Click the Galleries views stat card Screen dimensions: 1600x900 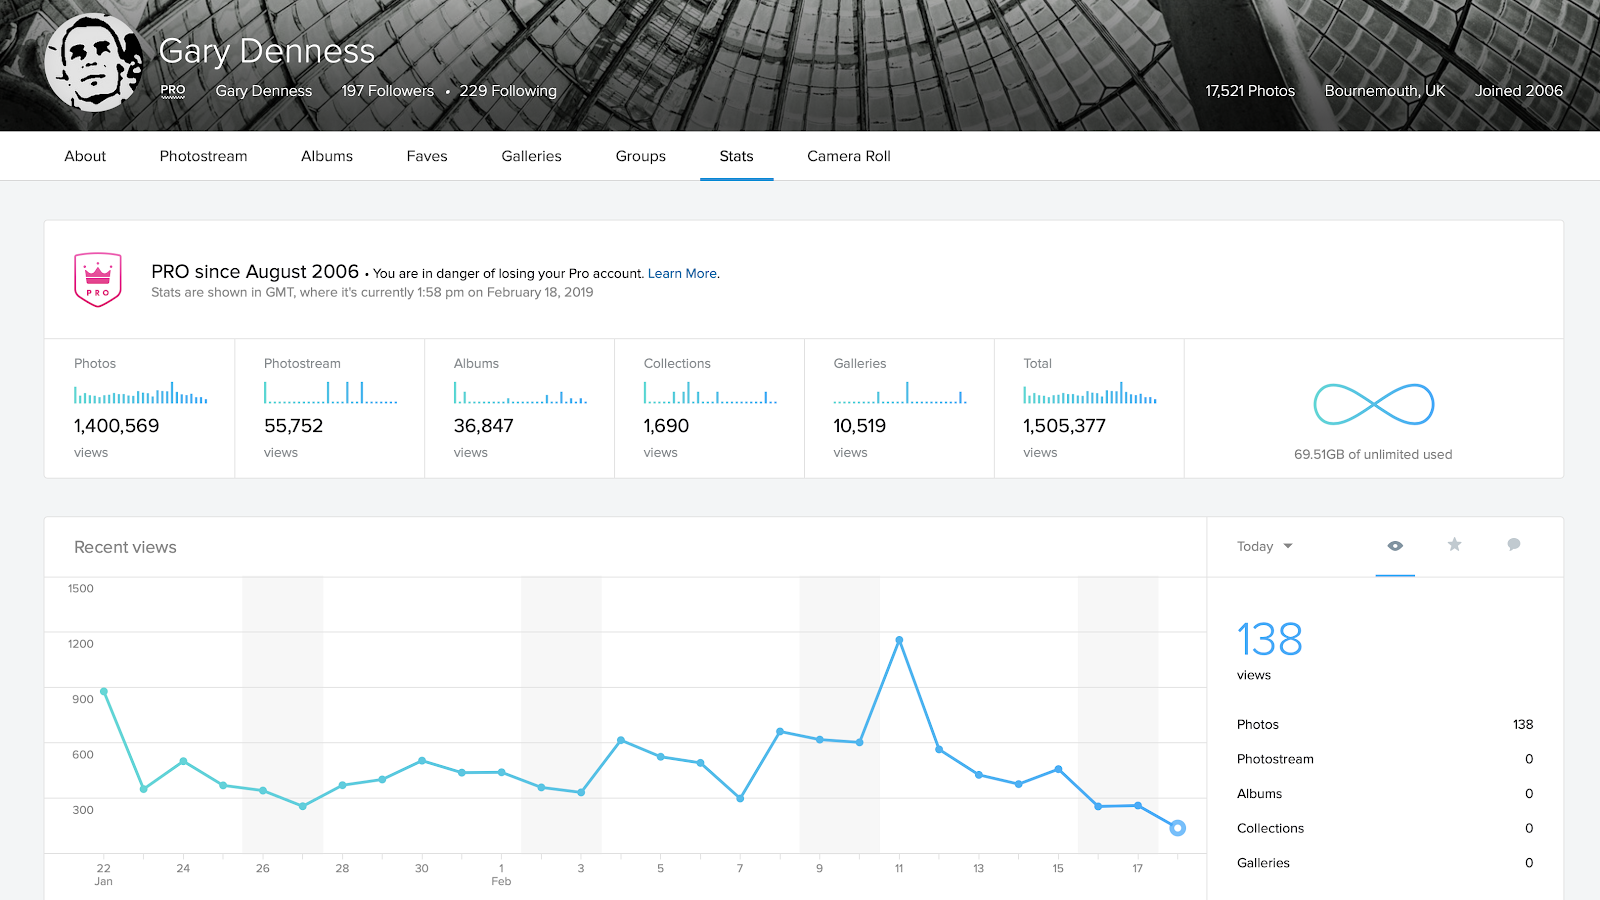pos(899,408)
